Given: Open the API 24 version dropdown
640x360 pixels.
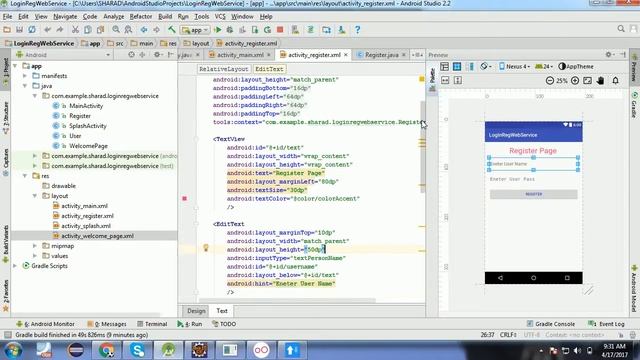Looking at the screenshot, I should [x=544, y=67].
